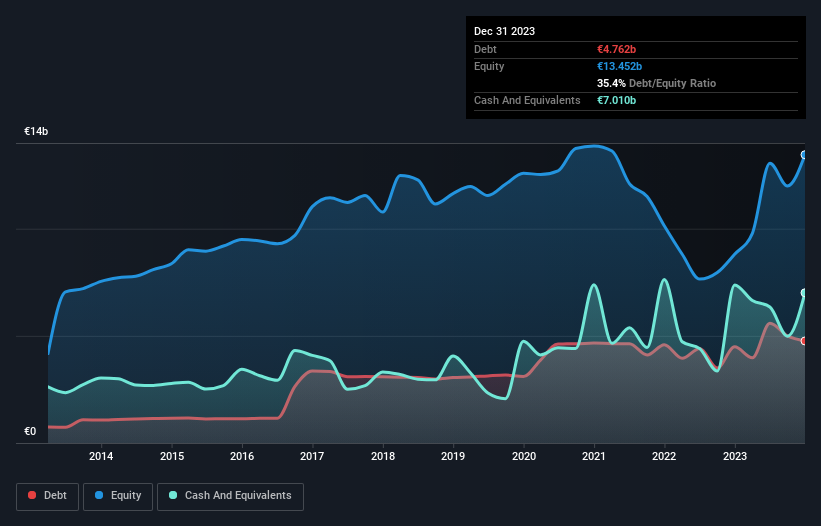Toggle Cash And Equivalents legend button
Screen dimensions: 821x526
(230, 496)
